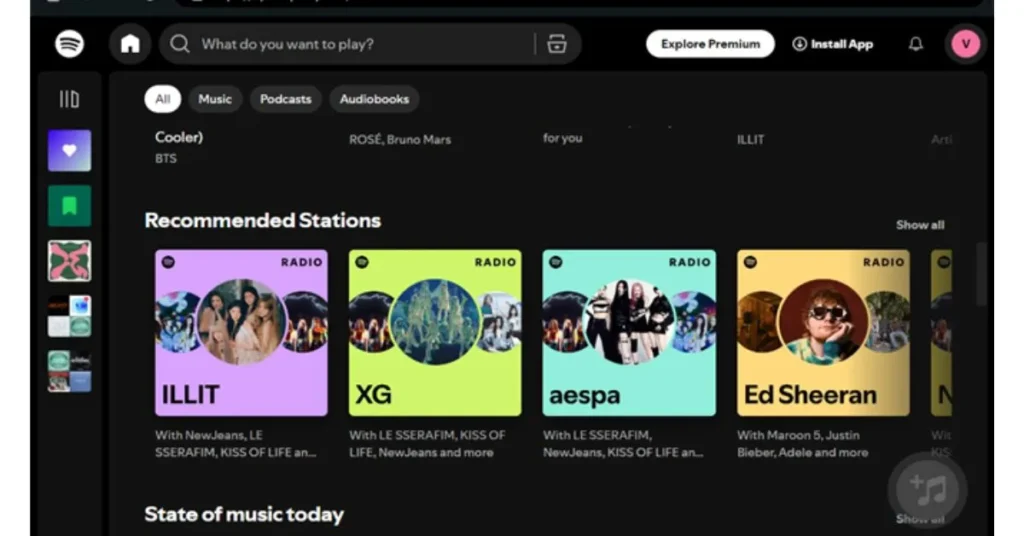Select the Audiobooks filter chip
Screen dimensions: 1024x536
click(374, 99)
